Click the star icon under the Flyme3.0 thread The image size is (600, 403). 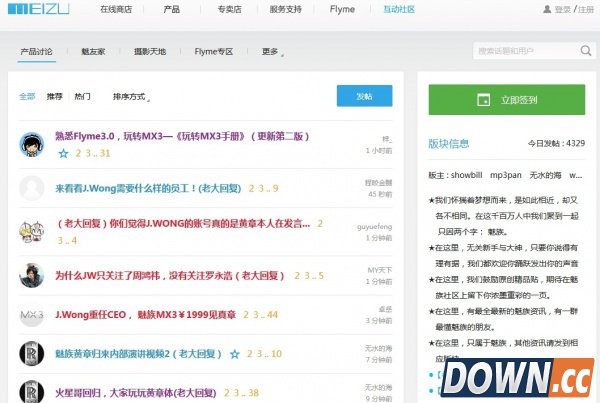point(63,154)
